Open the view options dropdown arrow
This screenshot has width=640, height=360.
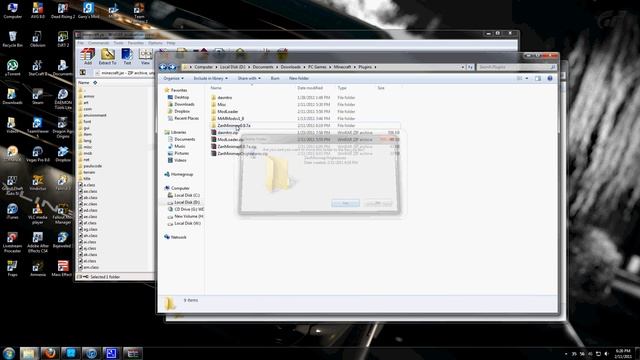pyautogui.click(x=527, y=78)
